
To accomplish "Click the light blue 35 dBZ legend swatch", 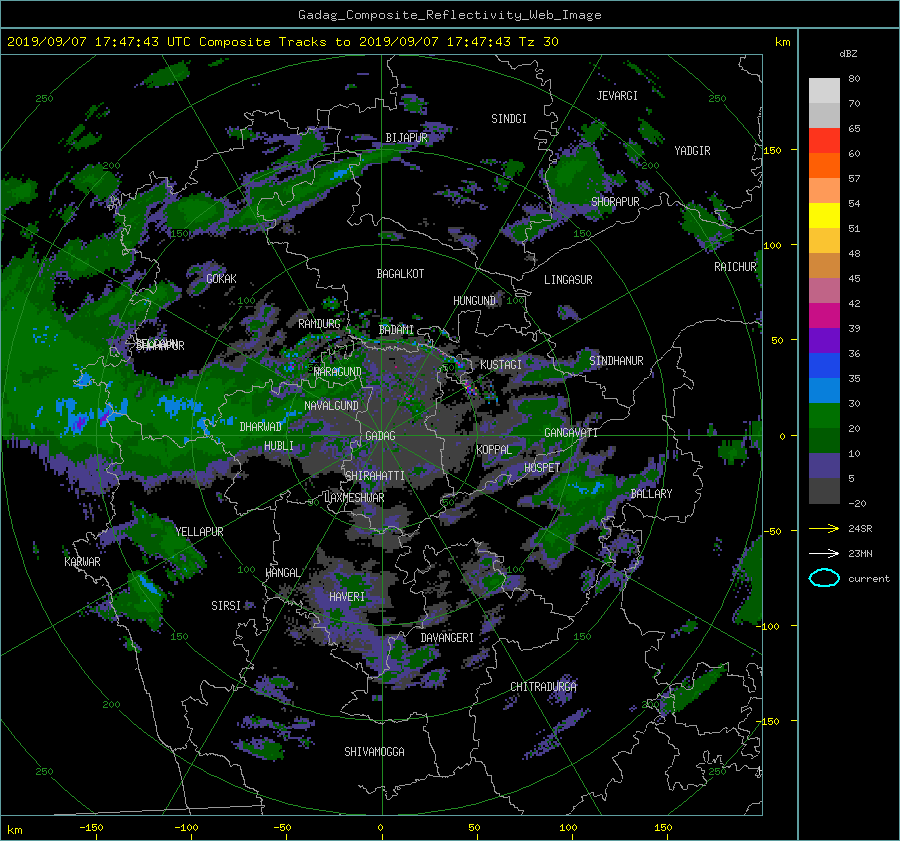I will 824,390.
